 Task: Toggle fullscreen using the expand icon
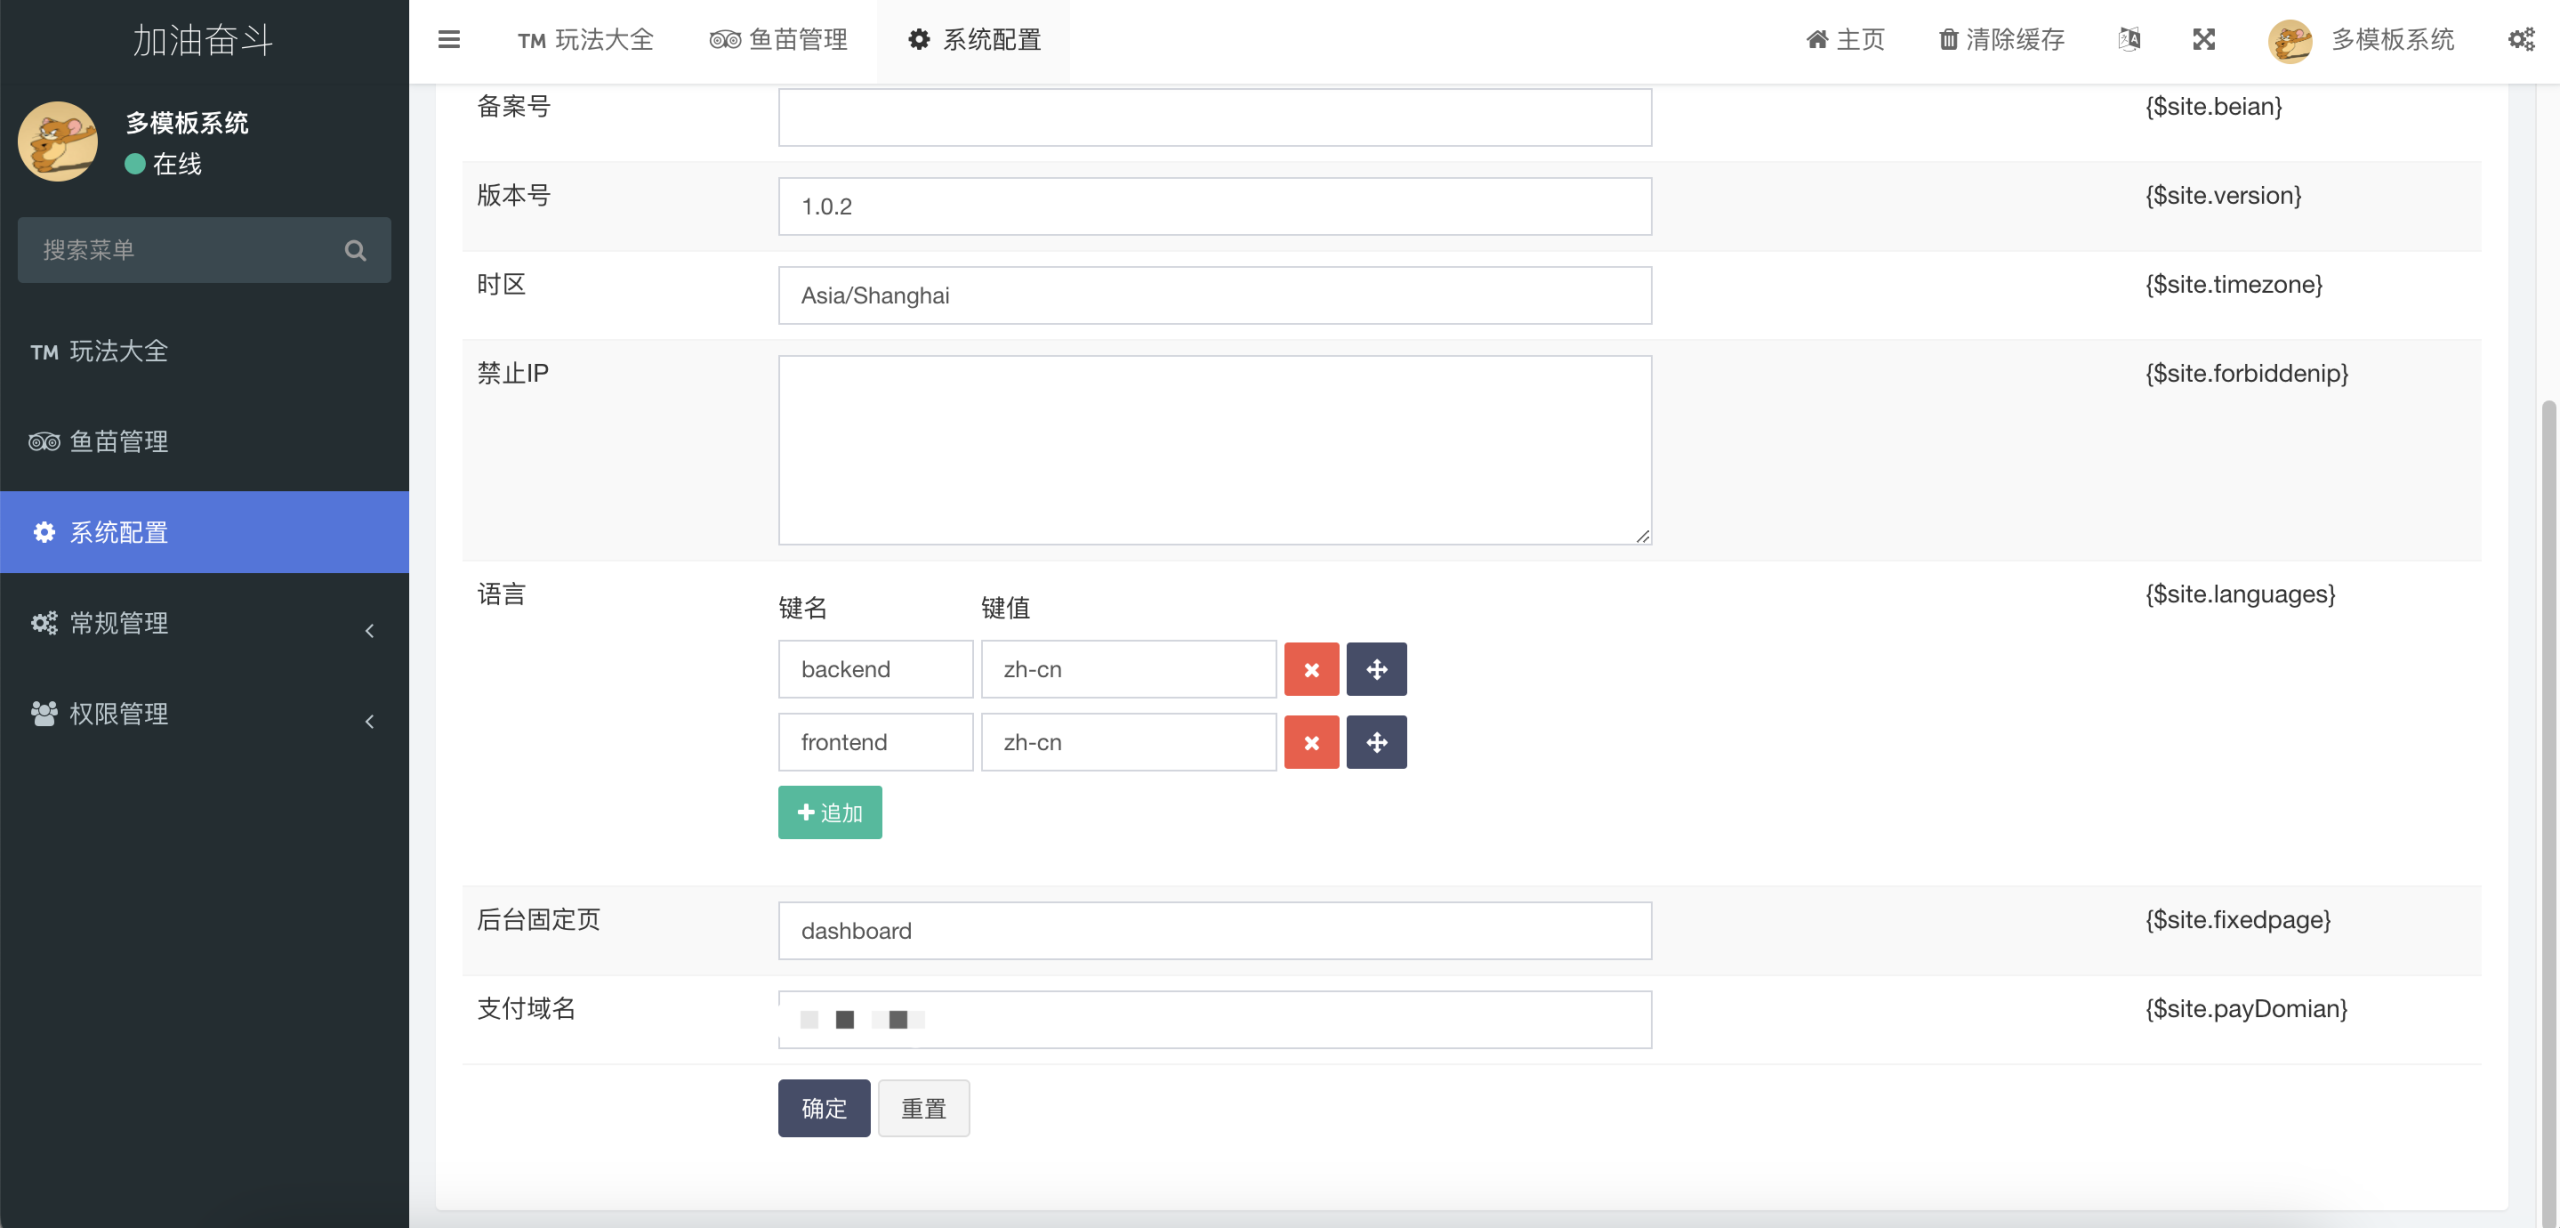coord(2204,40)
